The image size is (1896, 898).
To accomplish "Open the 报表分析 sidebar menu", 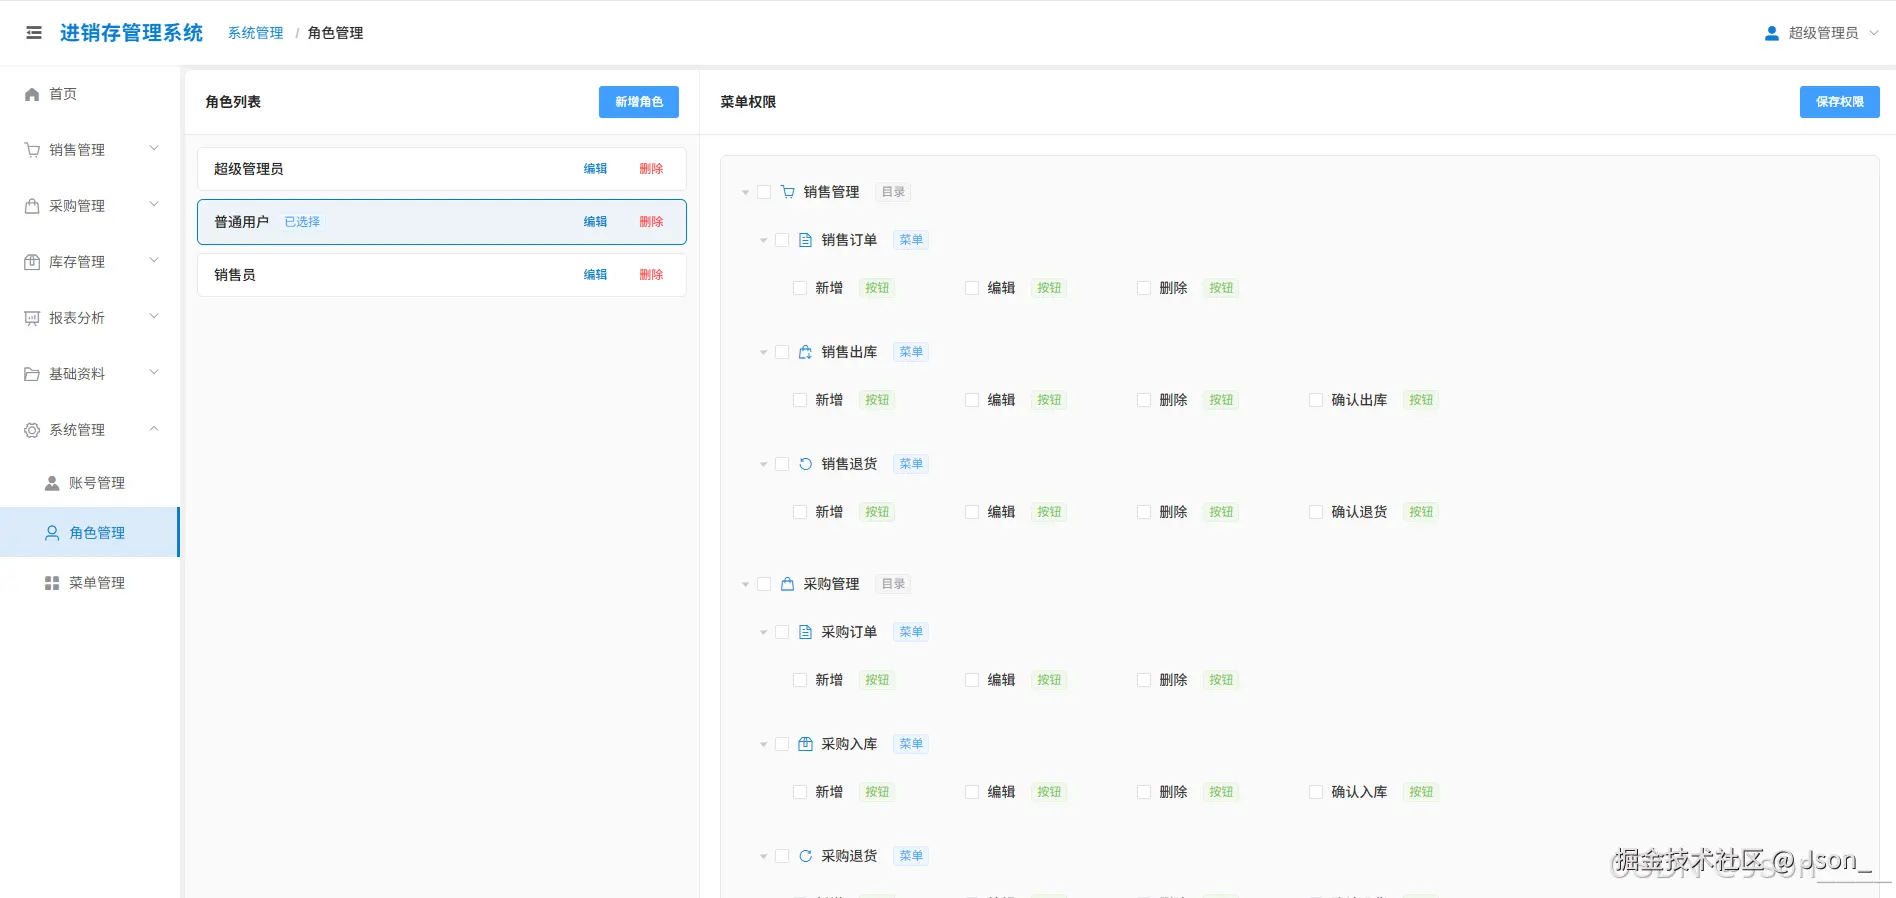I will pos(90,318).
